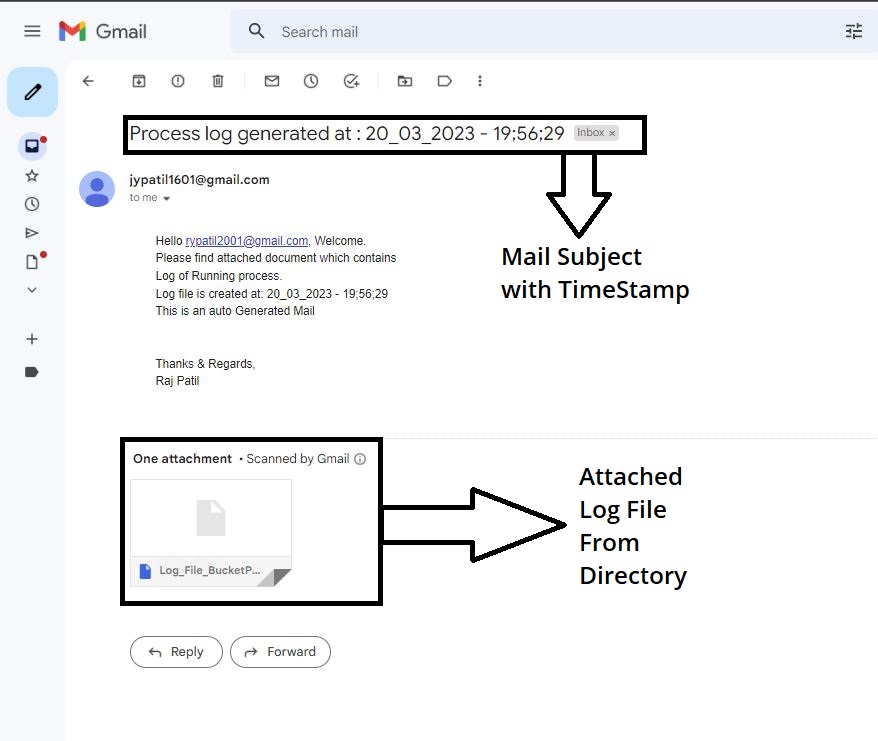Viewport: 878px width, 741px height.
Task: Click the Compose pencil button
Action: 32,92
